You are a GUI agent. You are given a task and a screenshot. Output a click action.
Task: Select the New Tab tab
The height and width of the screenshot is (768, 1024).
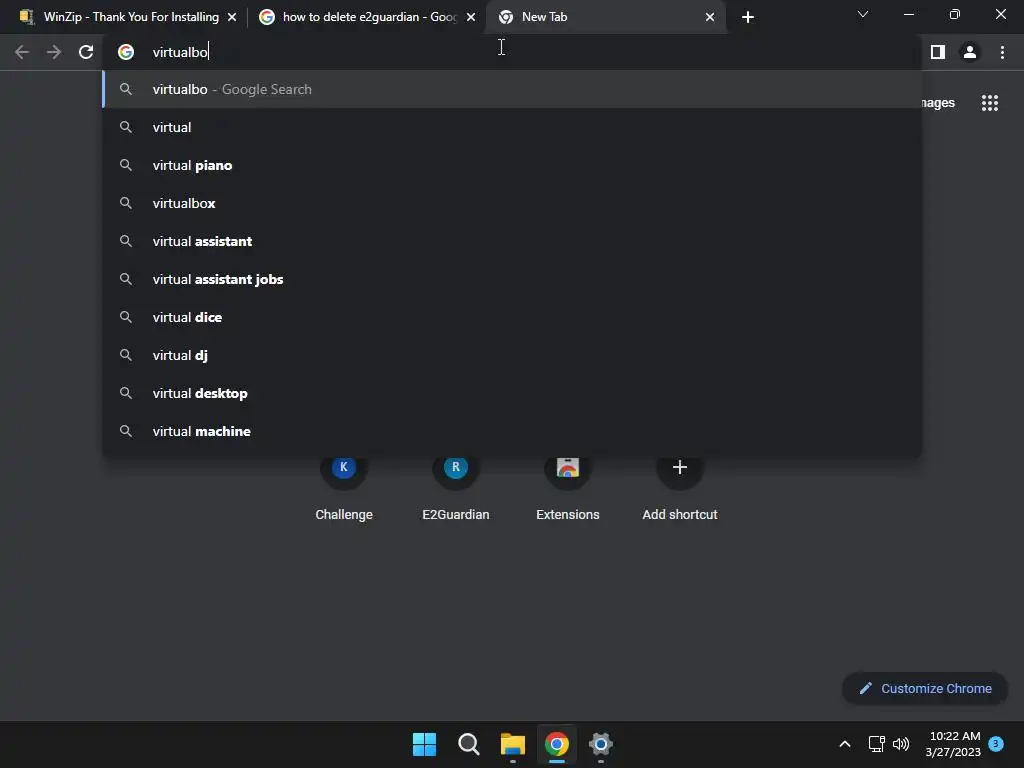pyautogui.click(x=606, y=17)
